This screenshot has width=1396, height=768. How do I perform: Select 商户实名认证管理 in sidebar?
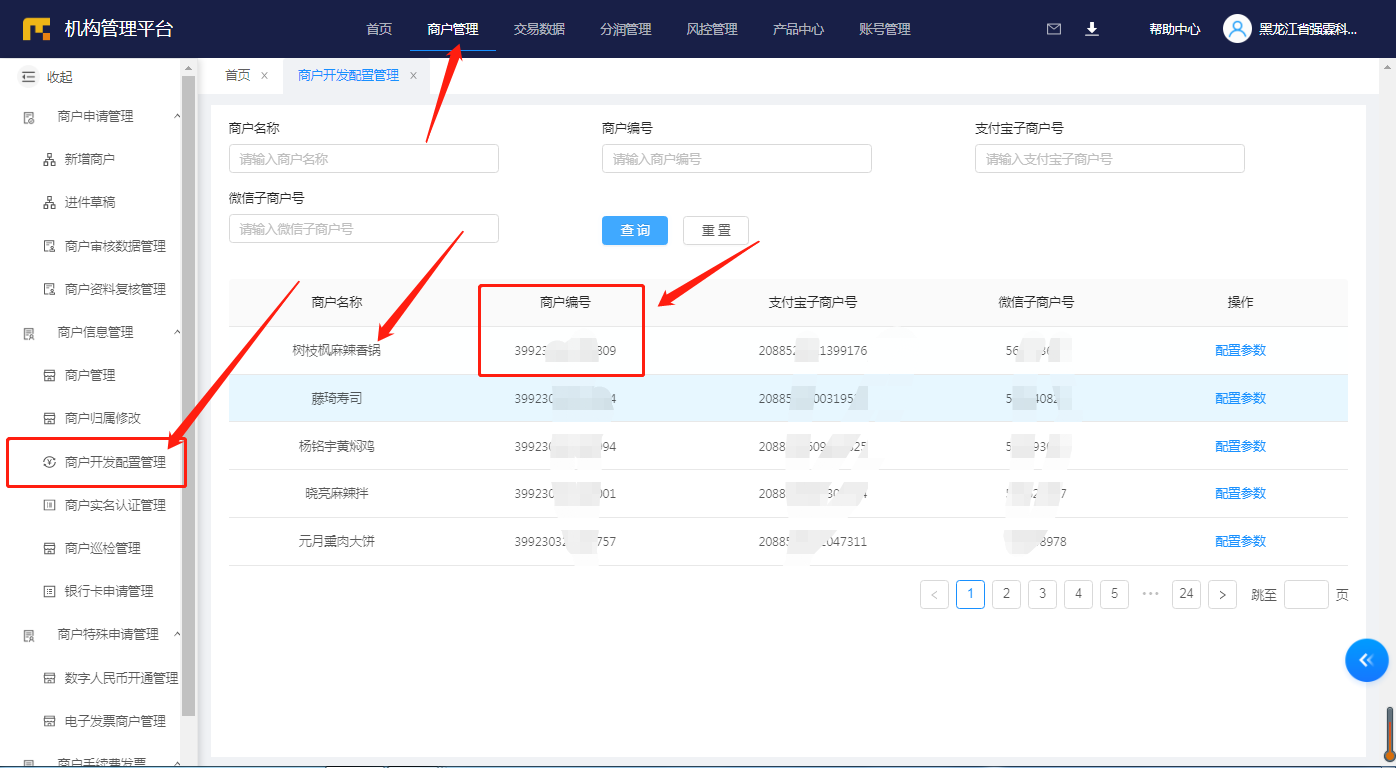point(115,505)
